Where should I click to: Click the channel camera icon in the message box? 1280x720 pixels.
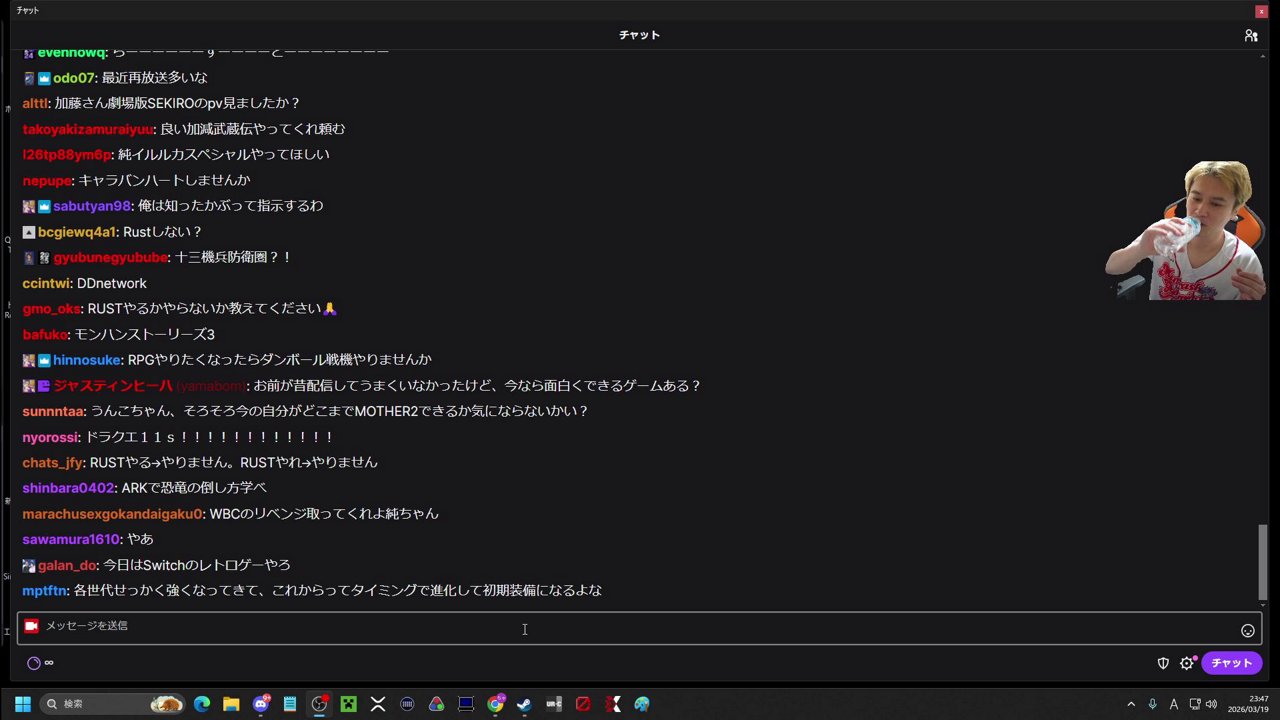31,625
